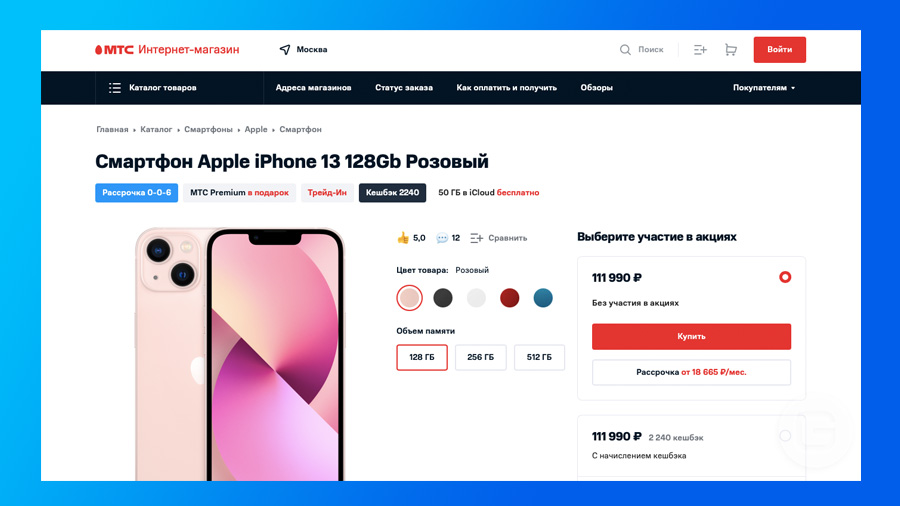
Task: Open Статус заказа menu item
Action: pyautogui.click(x=404, y=88)
